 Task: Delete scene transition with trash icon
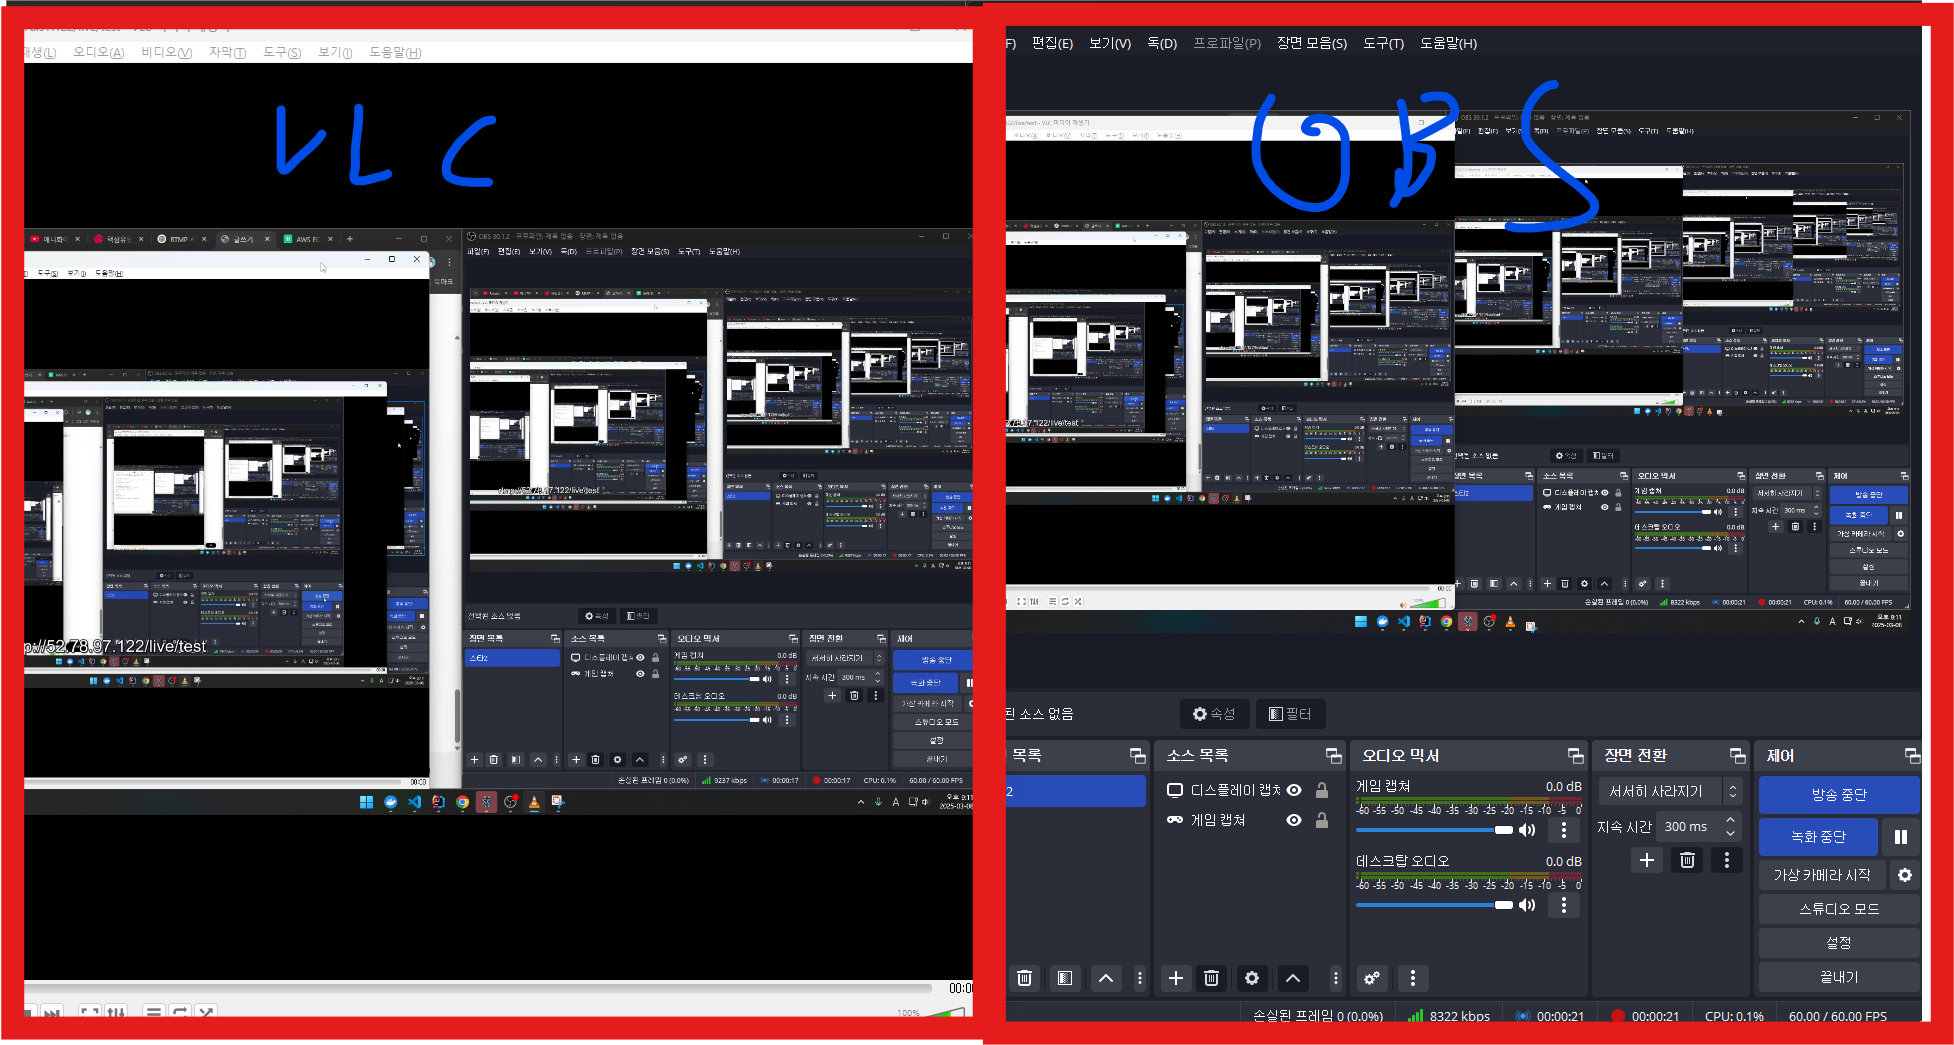point(1687,860)
